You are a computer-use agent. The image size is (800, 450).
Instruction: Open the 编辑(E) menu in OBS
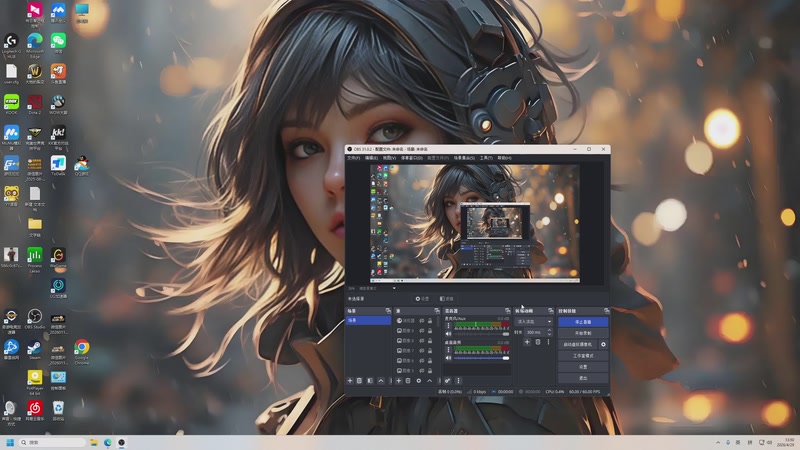[371, 158]
